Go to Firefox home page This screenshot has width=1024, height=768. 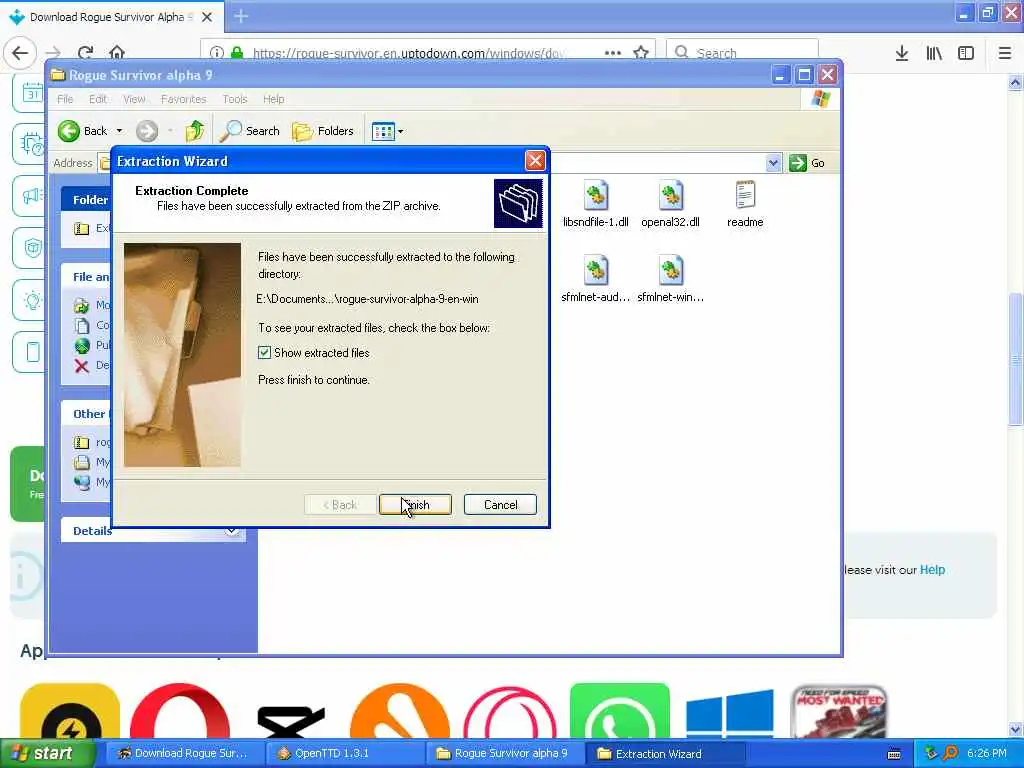click(117, 53)
